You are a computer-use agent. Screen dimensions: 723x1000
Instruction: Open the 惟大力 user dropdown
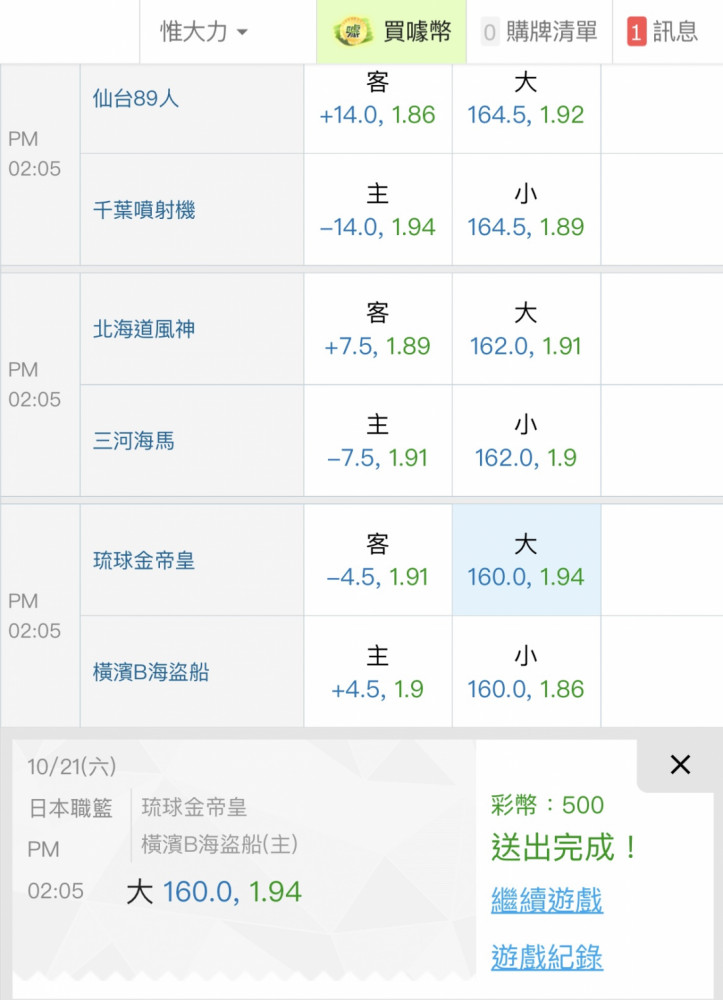click(204, 32)
